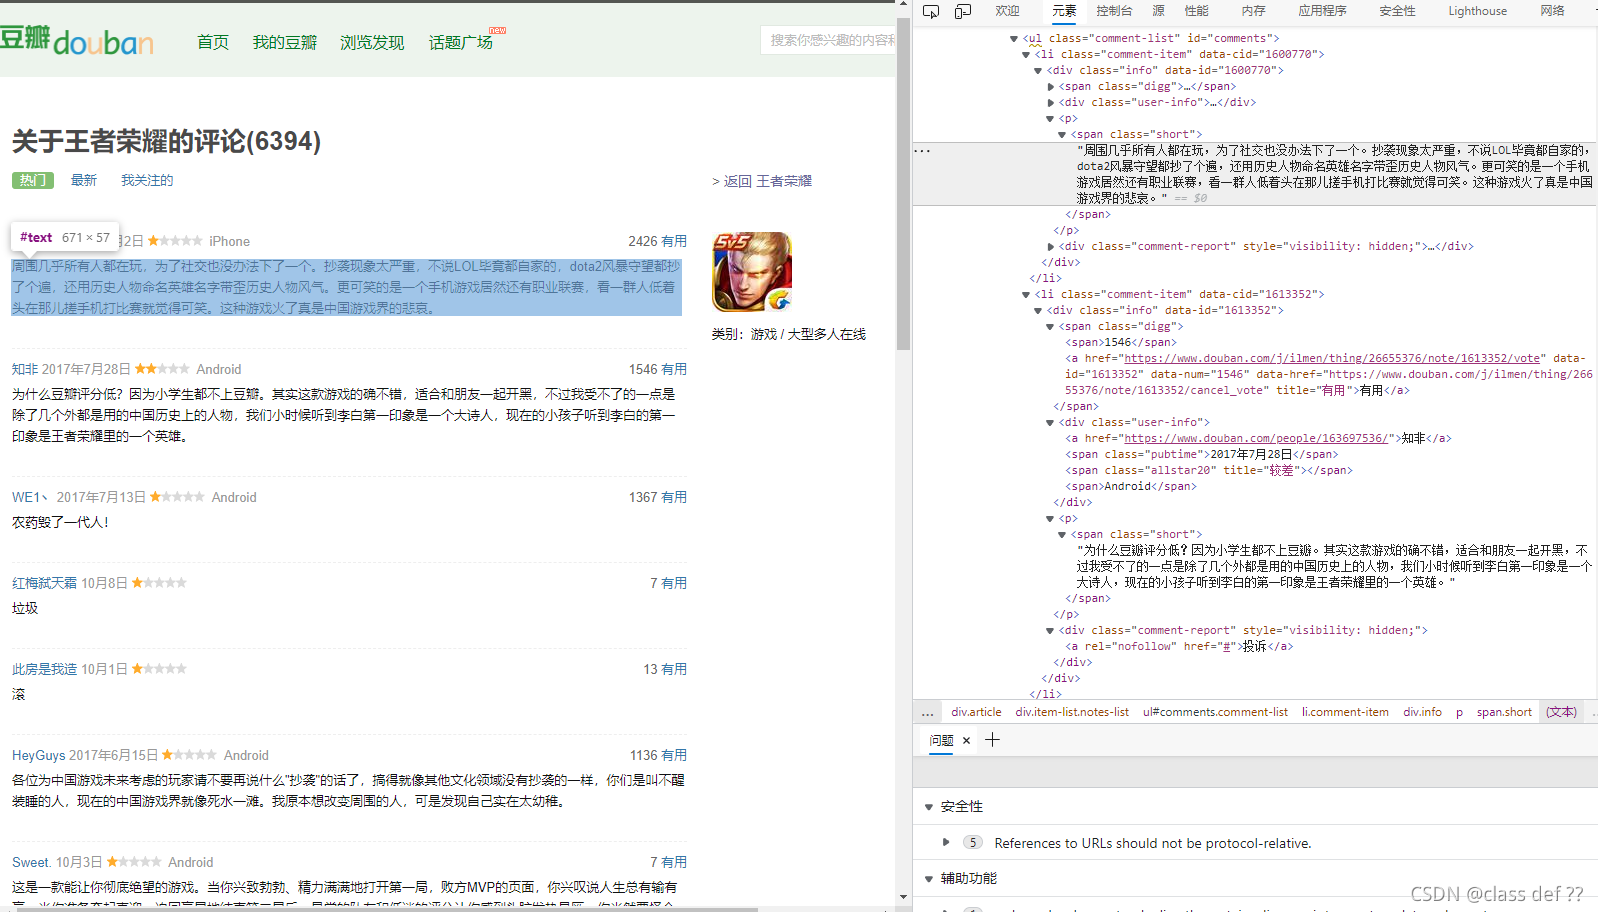Screen dimensions: 1598x912
Task: Select the 热门 comments filter
Action: click(x=33, y=180)
